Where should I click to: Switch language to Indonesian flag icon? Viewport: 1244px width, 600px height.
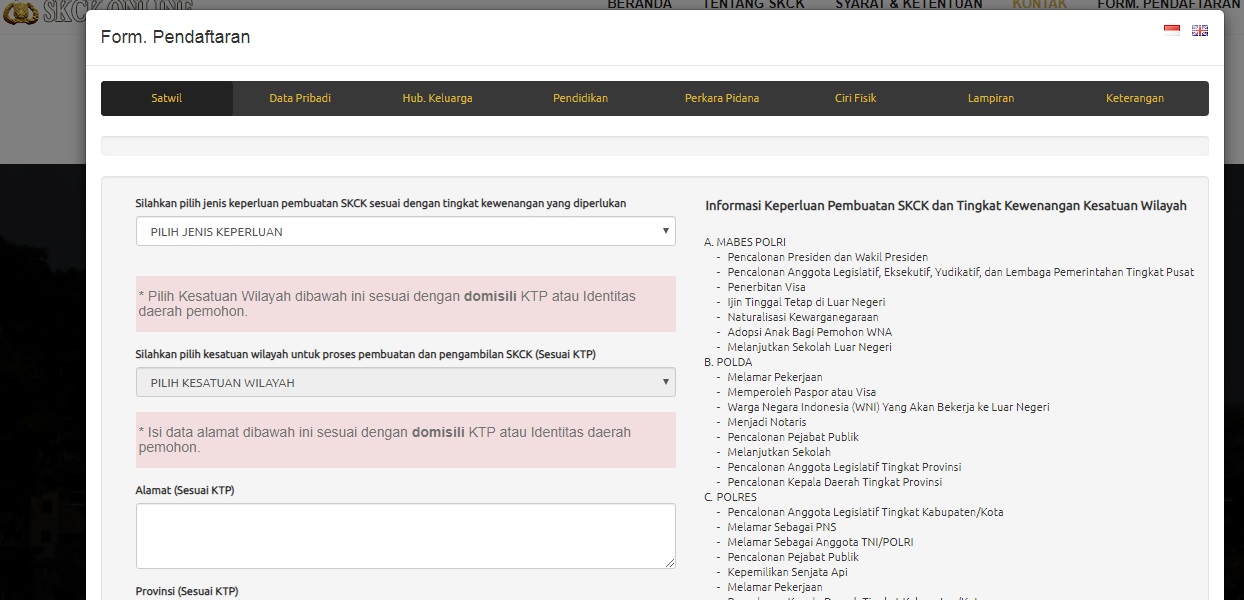coord(1172,30)
